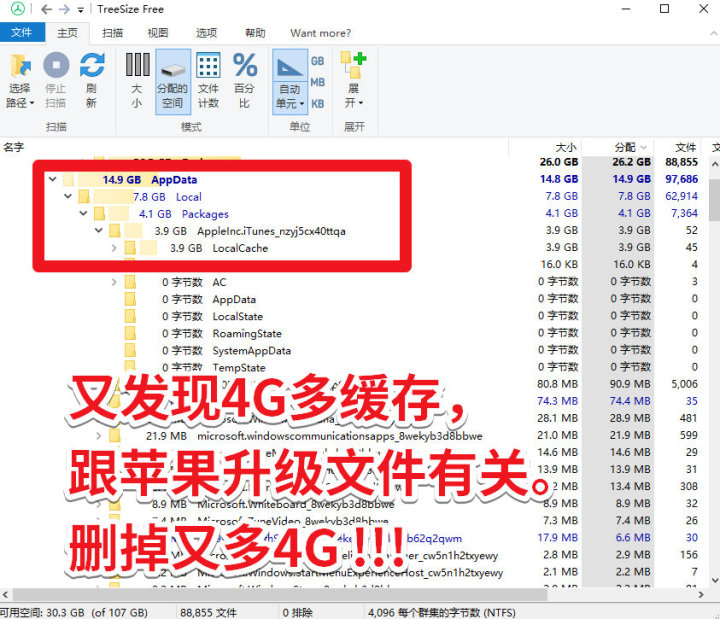The width and height of the screenshot is (720, 619).
Task: Set the unit to GB
Action: [317, 61]
